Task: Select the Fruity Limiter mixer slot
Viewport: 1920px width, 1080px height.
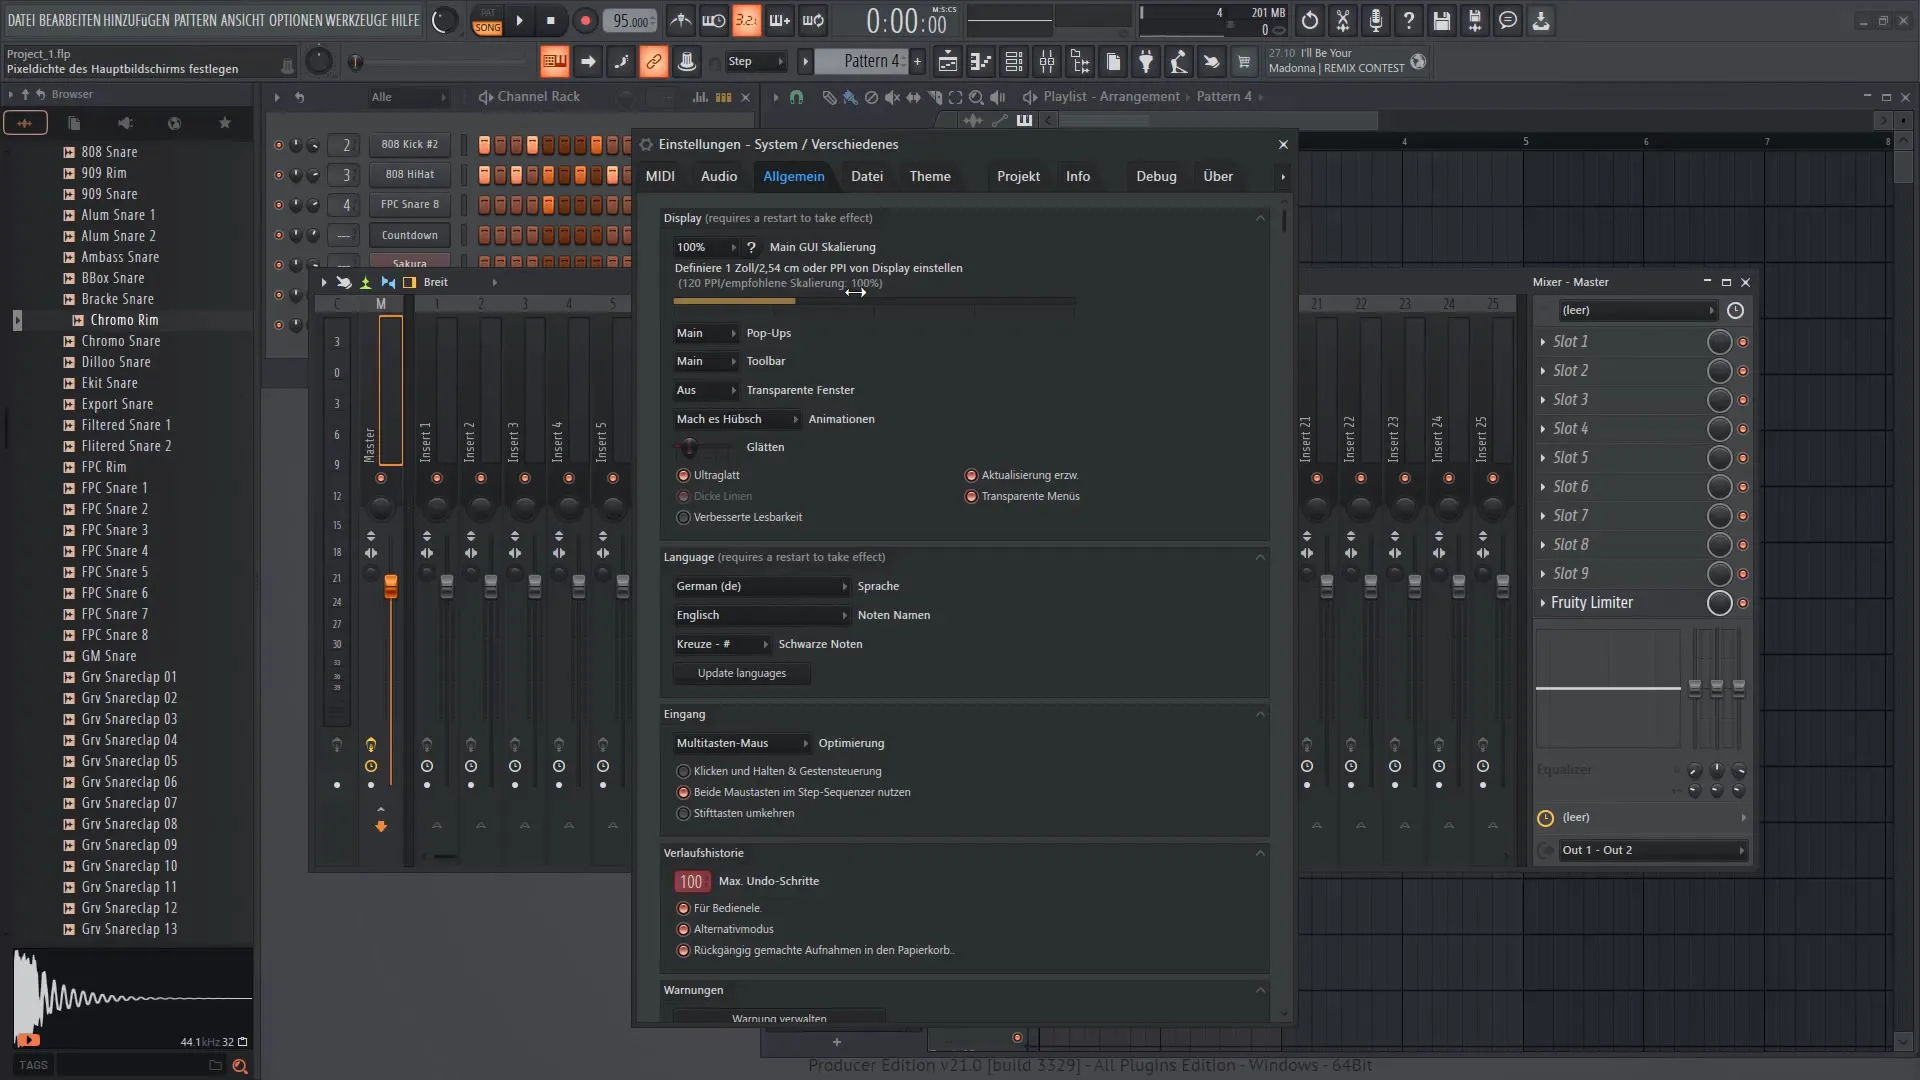Action: click(x=1592, y=603)
